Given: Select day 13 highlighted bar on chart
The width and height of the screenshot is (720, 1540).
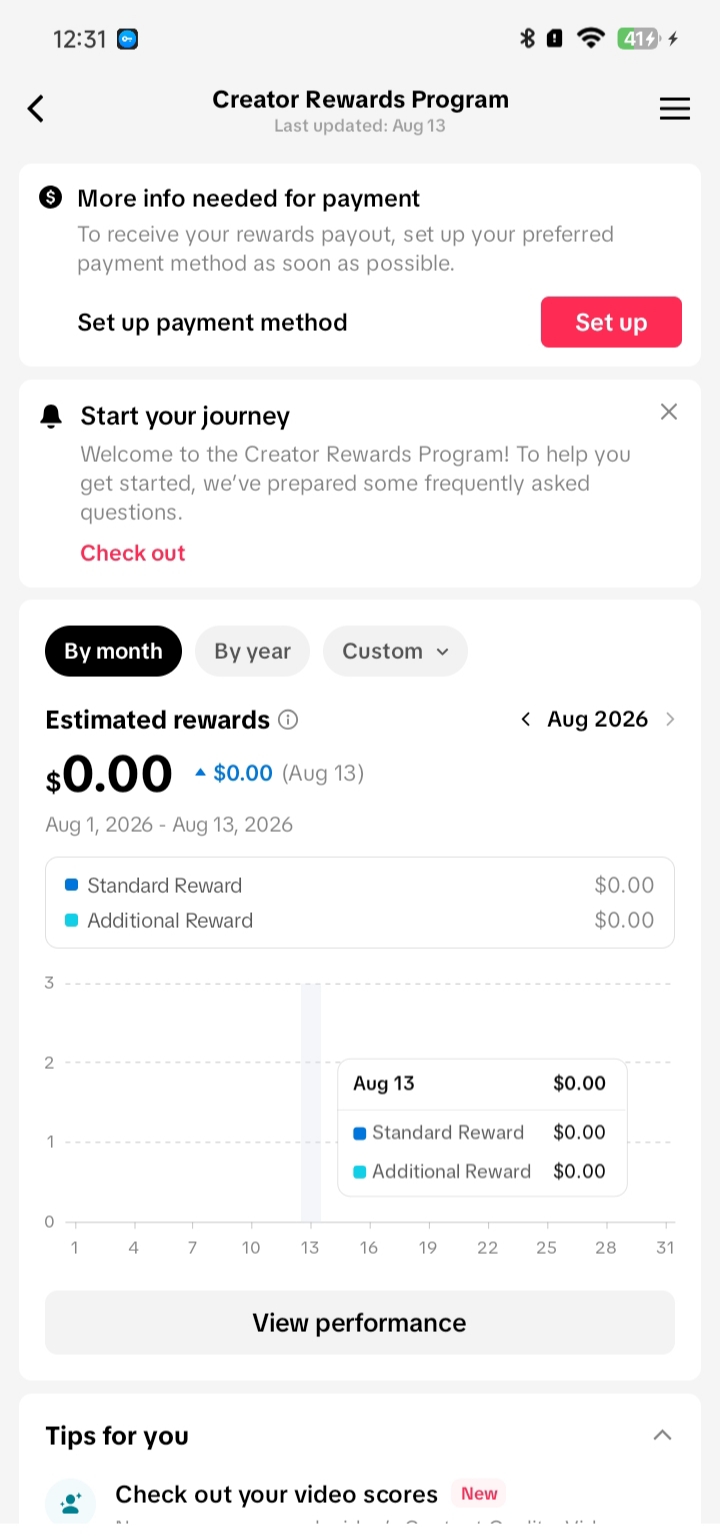Looking at the screenshot, I should point(311,1103).
